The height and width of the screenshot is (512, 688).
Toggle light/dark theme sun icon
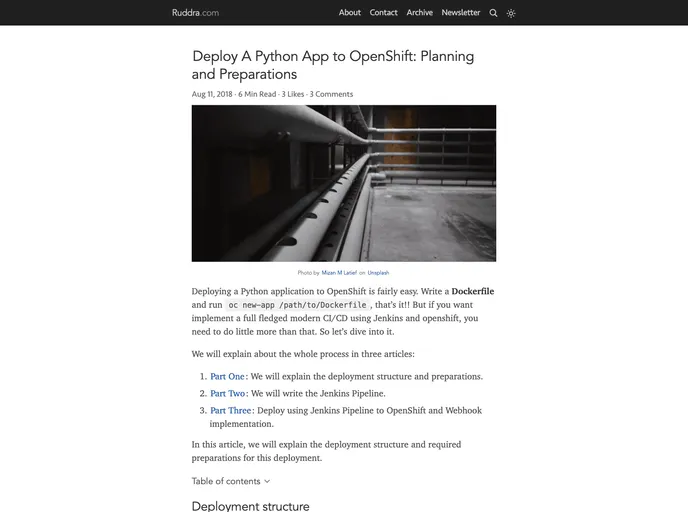pos(511,14)
